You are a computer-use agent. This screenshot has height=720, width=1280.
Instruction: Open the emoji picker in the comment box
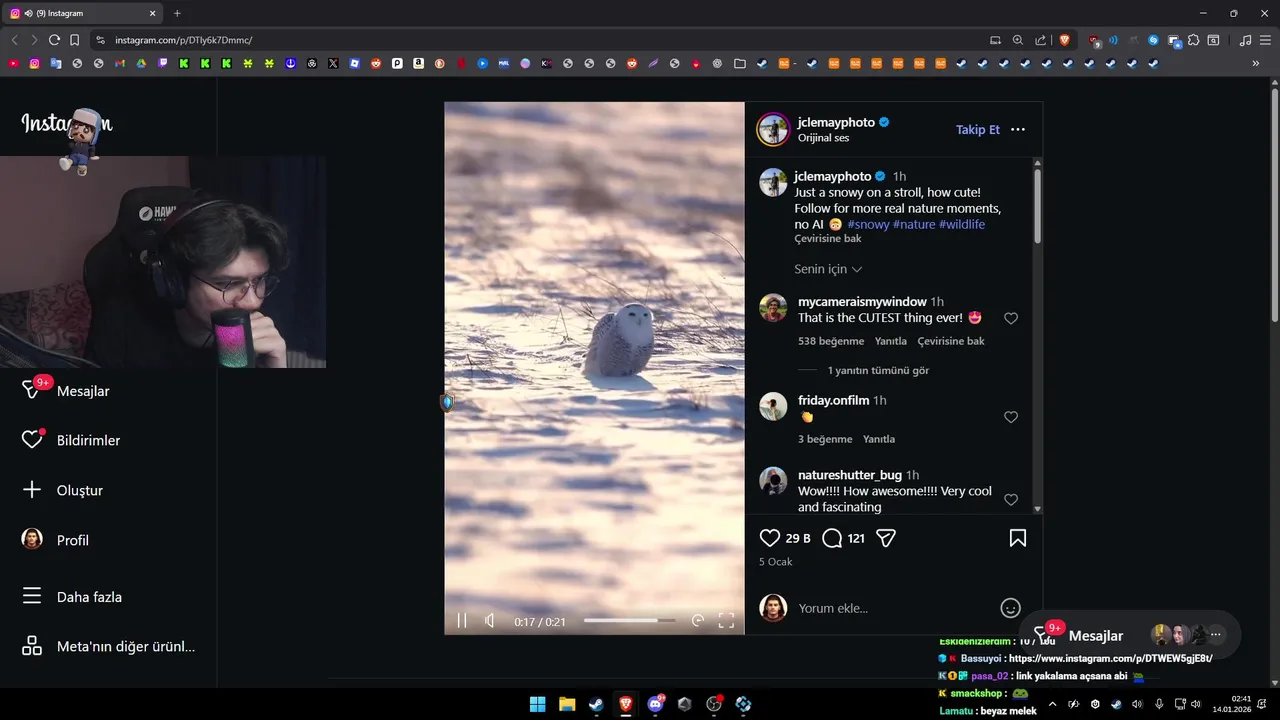coord(1011,608)
